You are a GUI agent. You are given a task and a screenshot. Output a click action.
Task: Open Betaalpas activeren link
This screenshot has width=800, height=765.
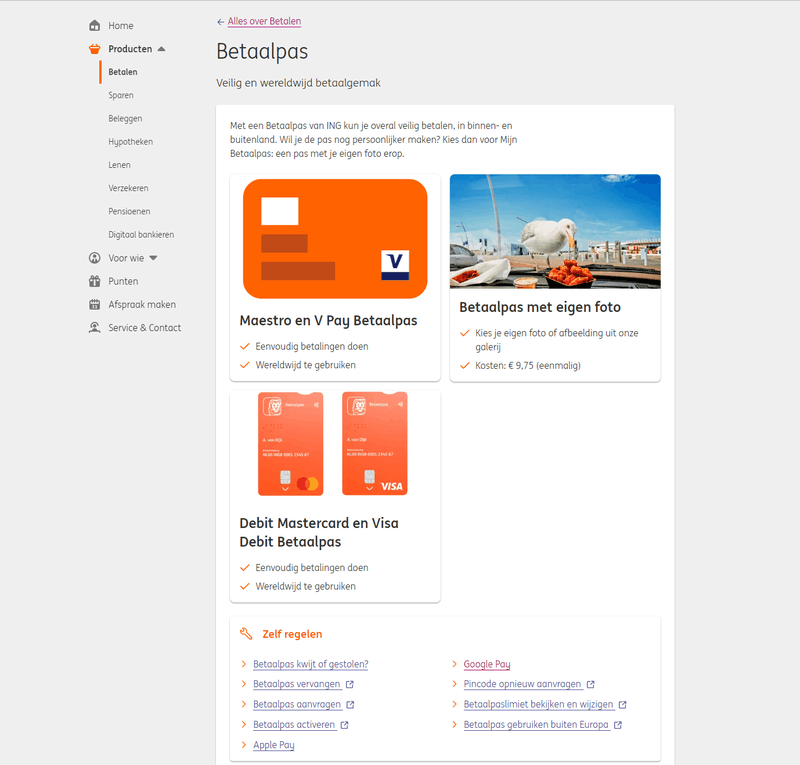click(294, 725)
